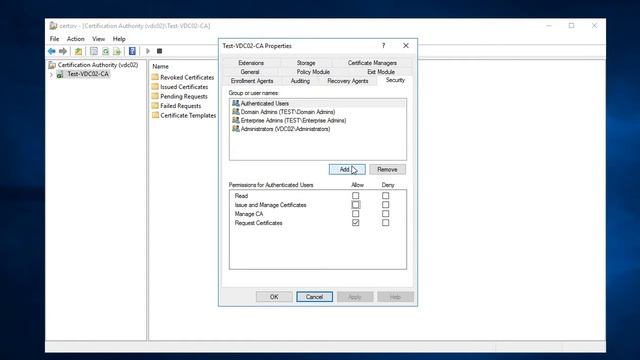The width and height of the screenshot is (640, 360).
Task: Click the certsrv icon in window title bar
Action: tap(53, 26)
